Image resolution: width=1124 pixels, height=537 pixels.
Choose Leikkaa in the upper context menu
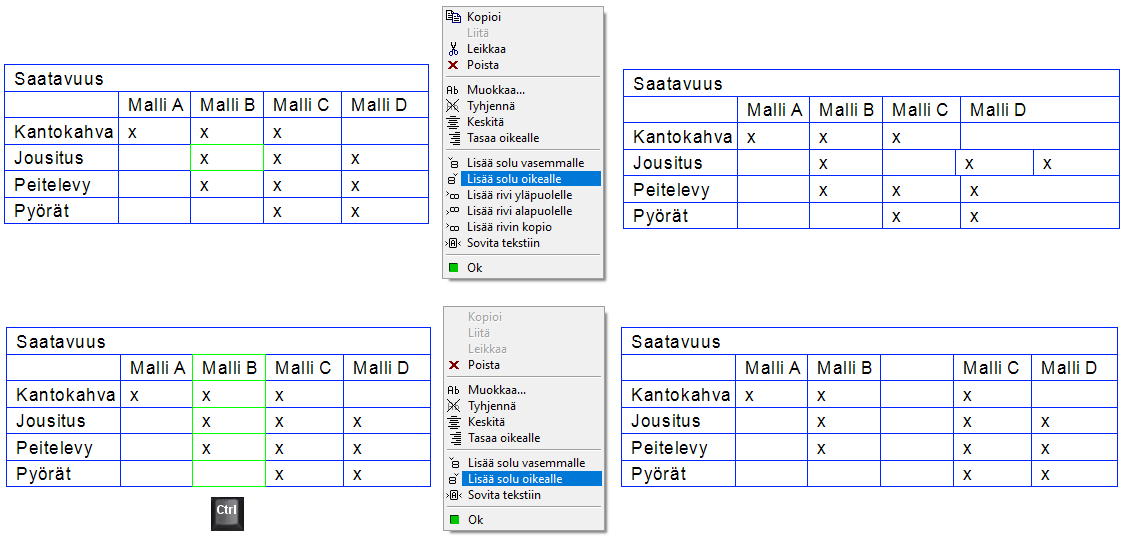[x=486, y=49]
